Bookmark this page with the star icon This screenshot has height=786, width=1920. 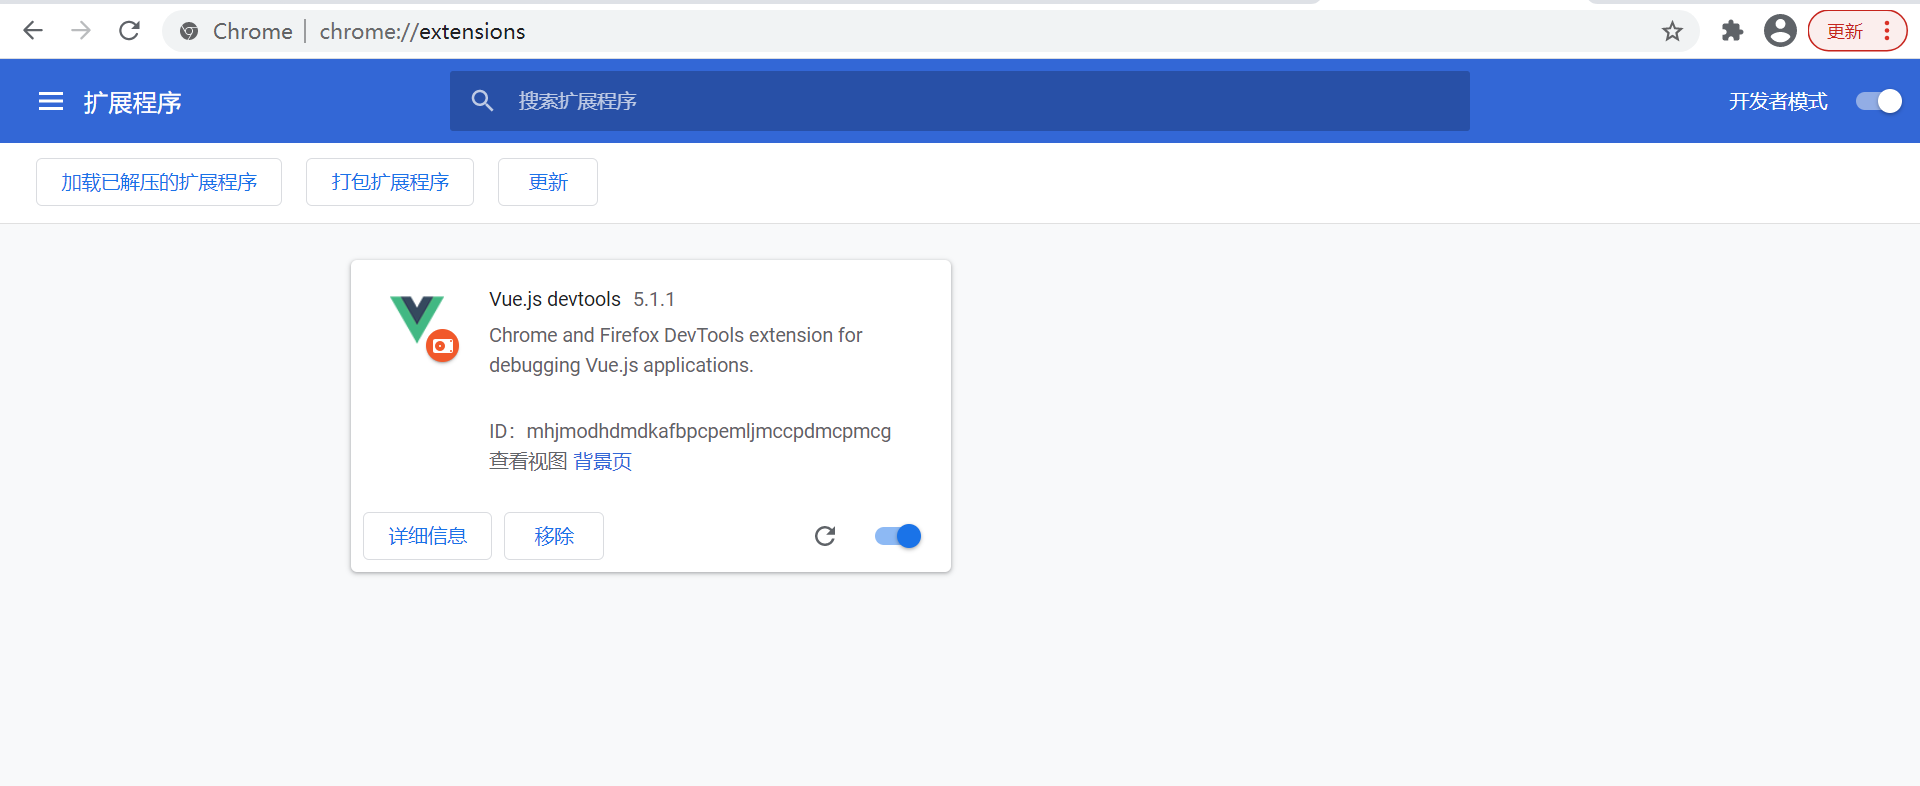point(1672,32)
